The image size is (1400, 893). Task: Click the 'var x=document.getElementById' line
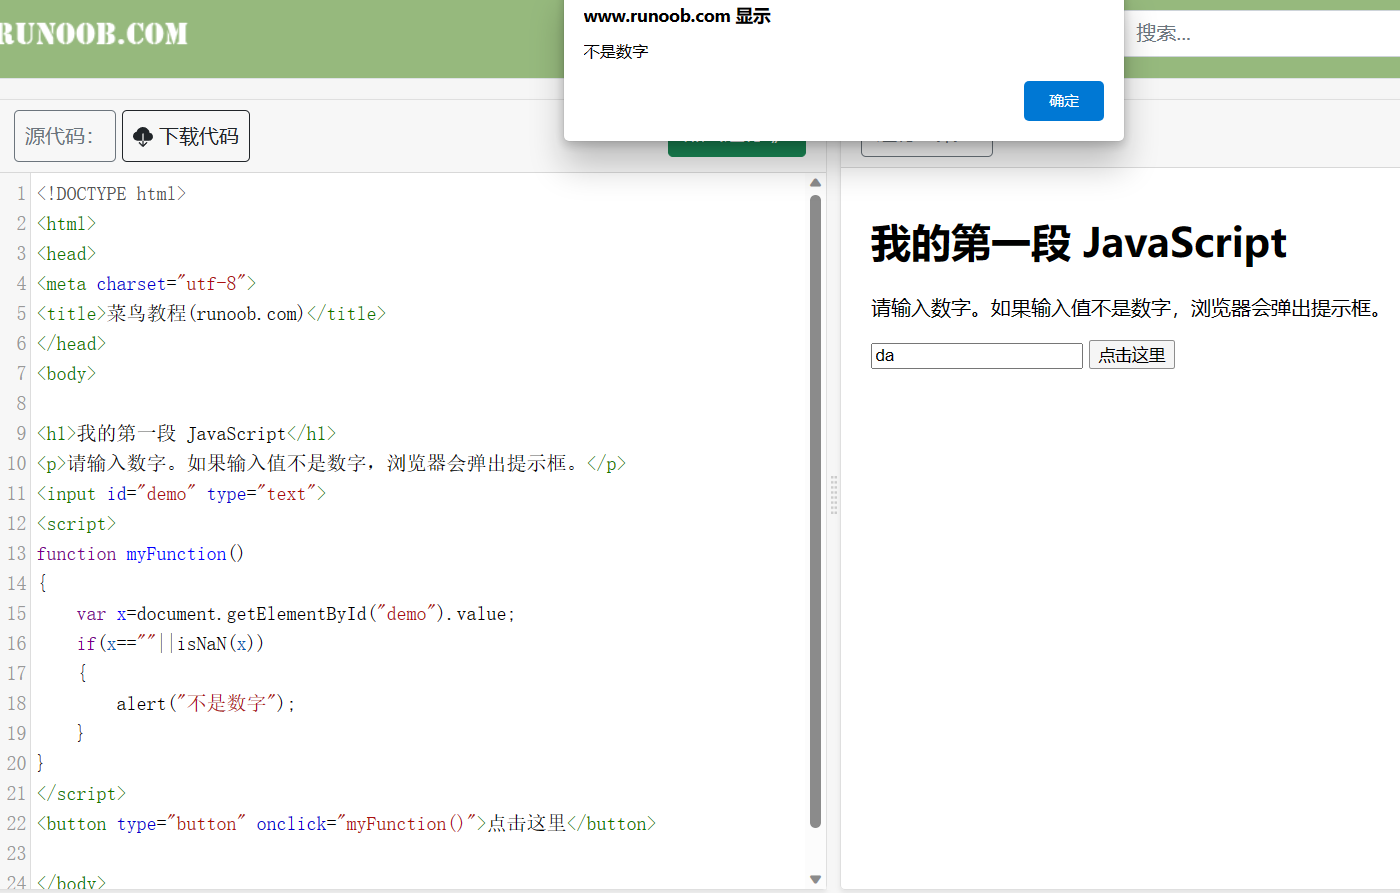point(295,614)
